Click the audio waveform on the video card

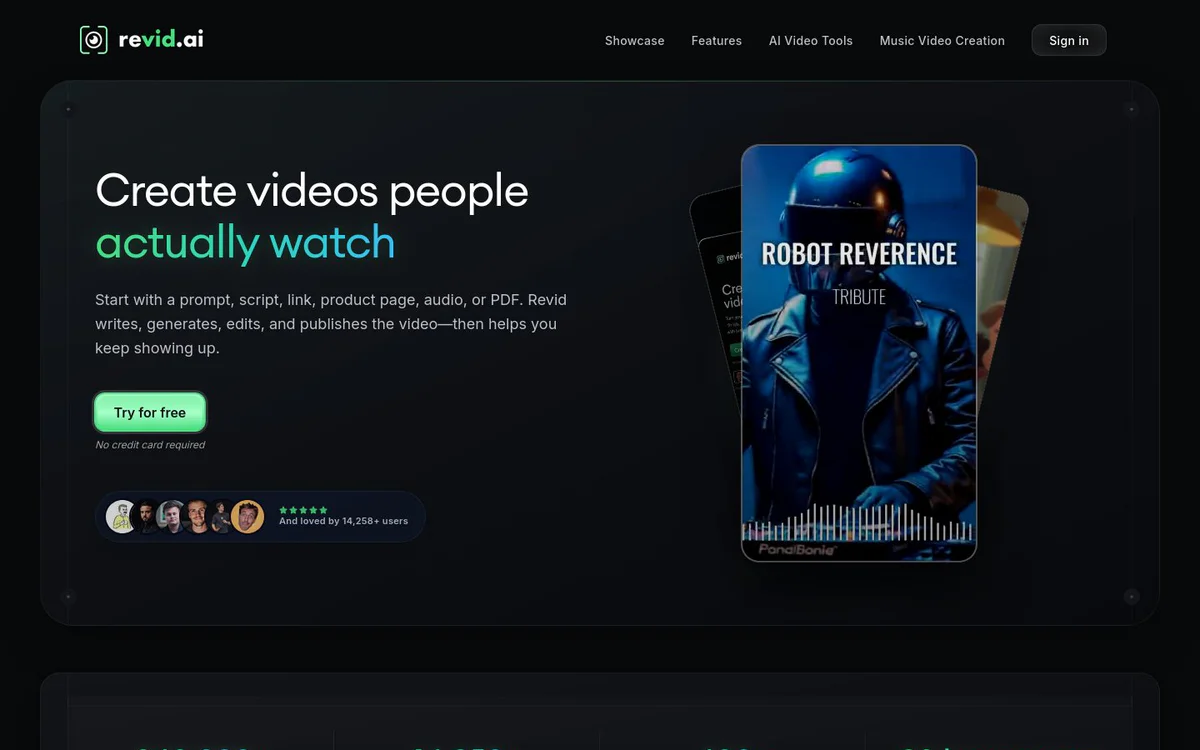(858, 522)
